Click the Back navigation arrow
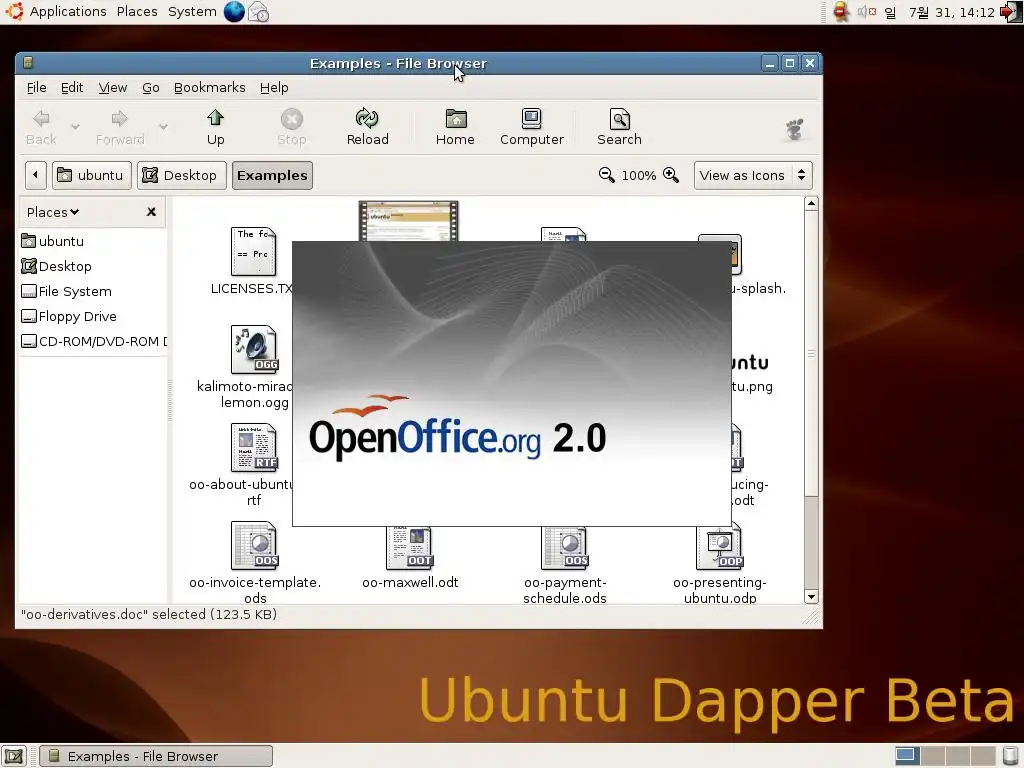 click(41, 127)
